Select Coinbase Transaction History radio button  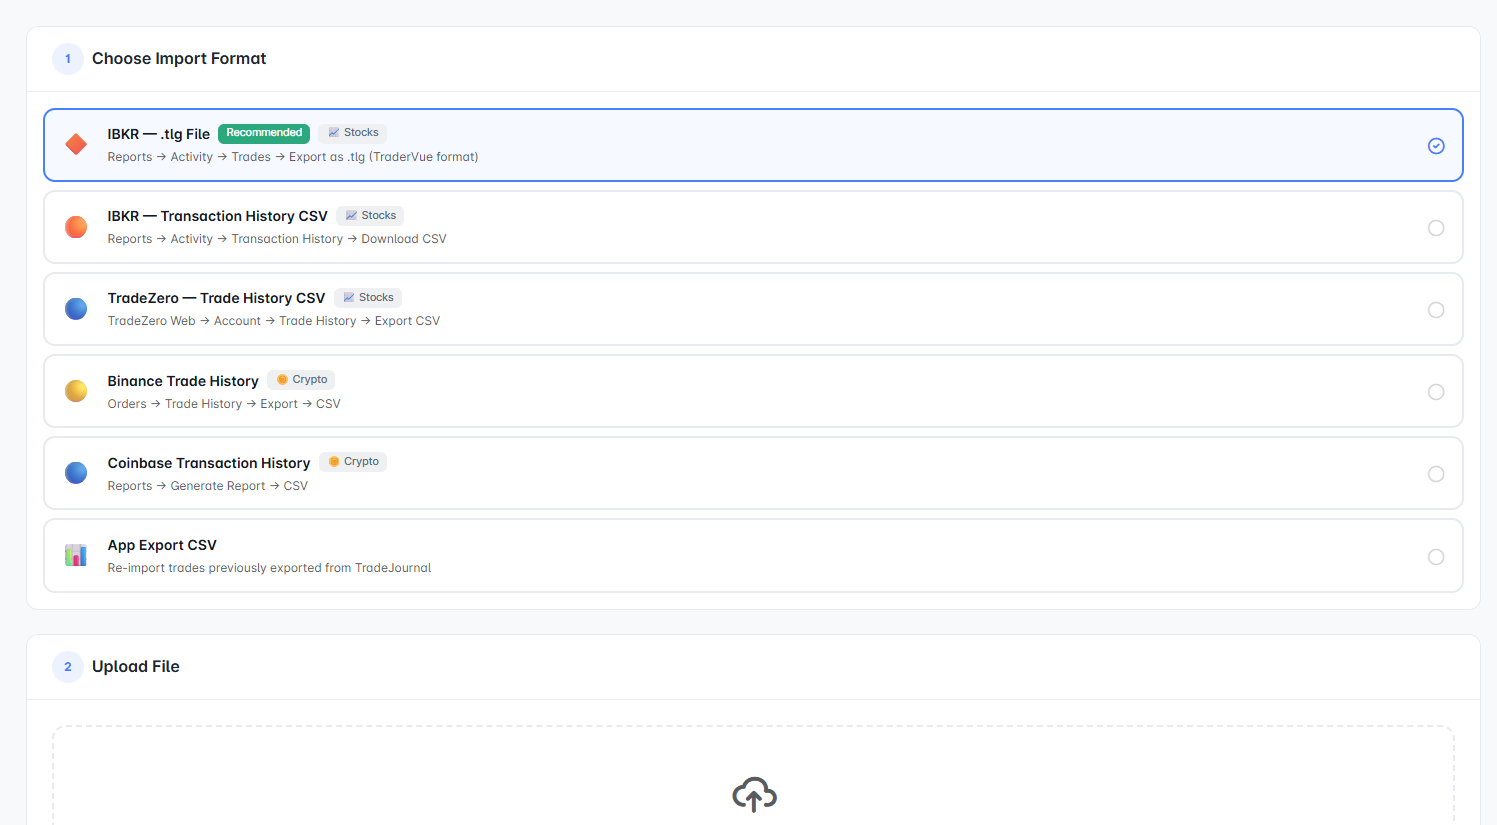coord(1436,474)
